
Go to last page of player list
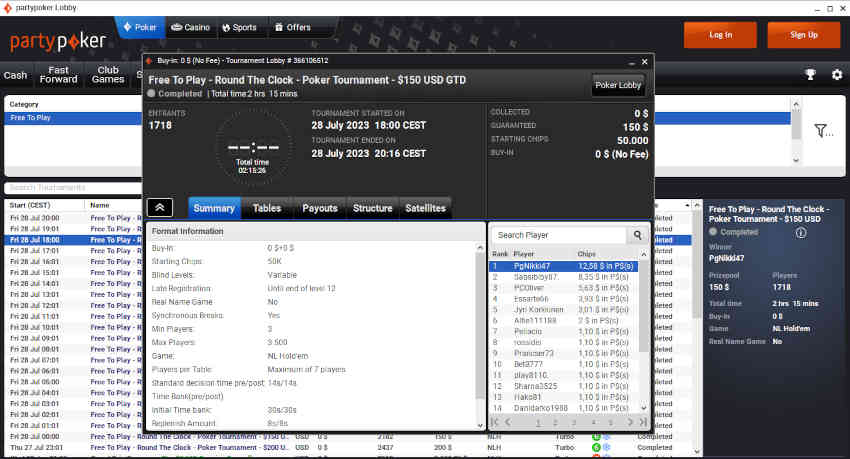coord(643,422)
